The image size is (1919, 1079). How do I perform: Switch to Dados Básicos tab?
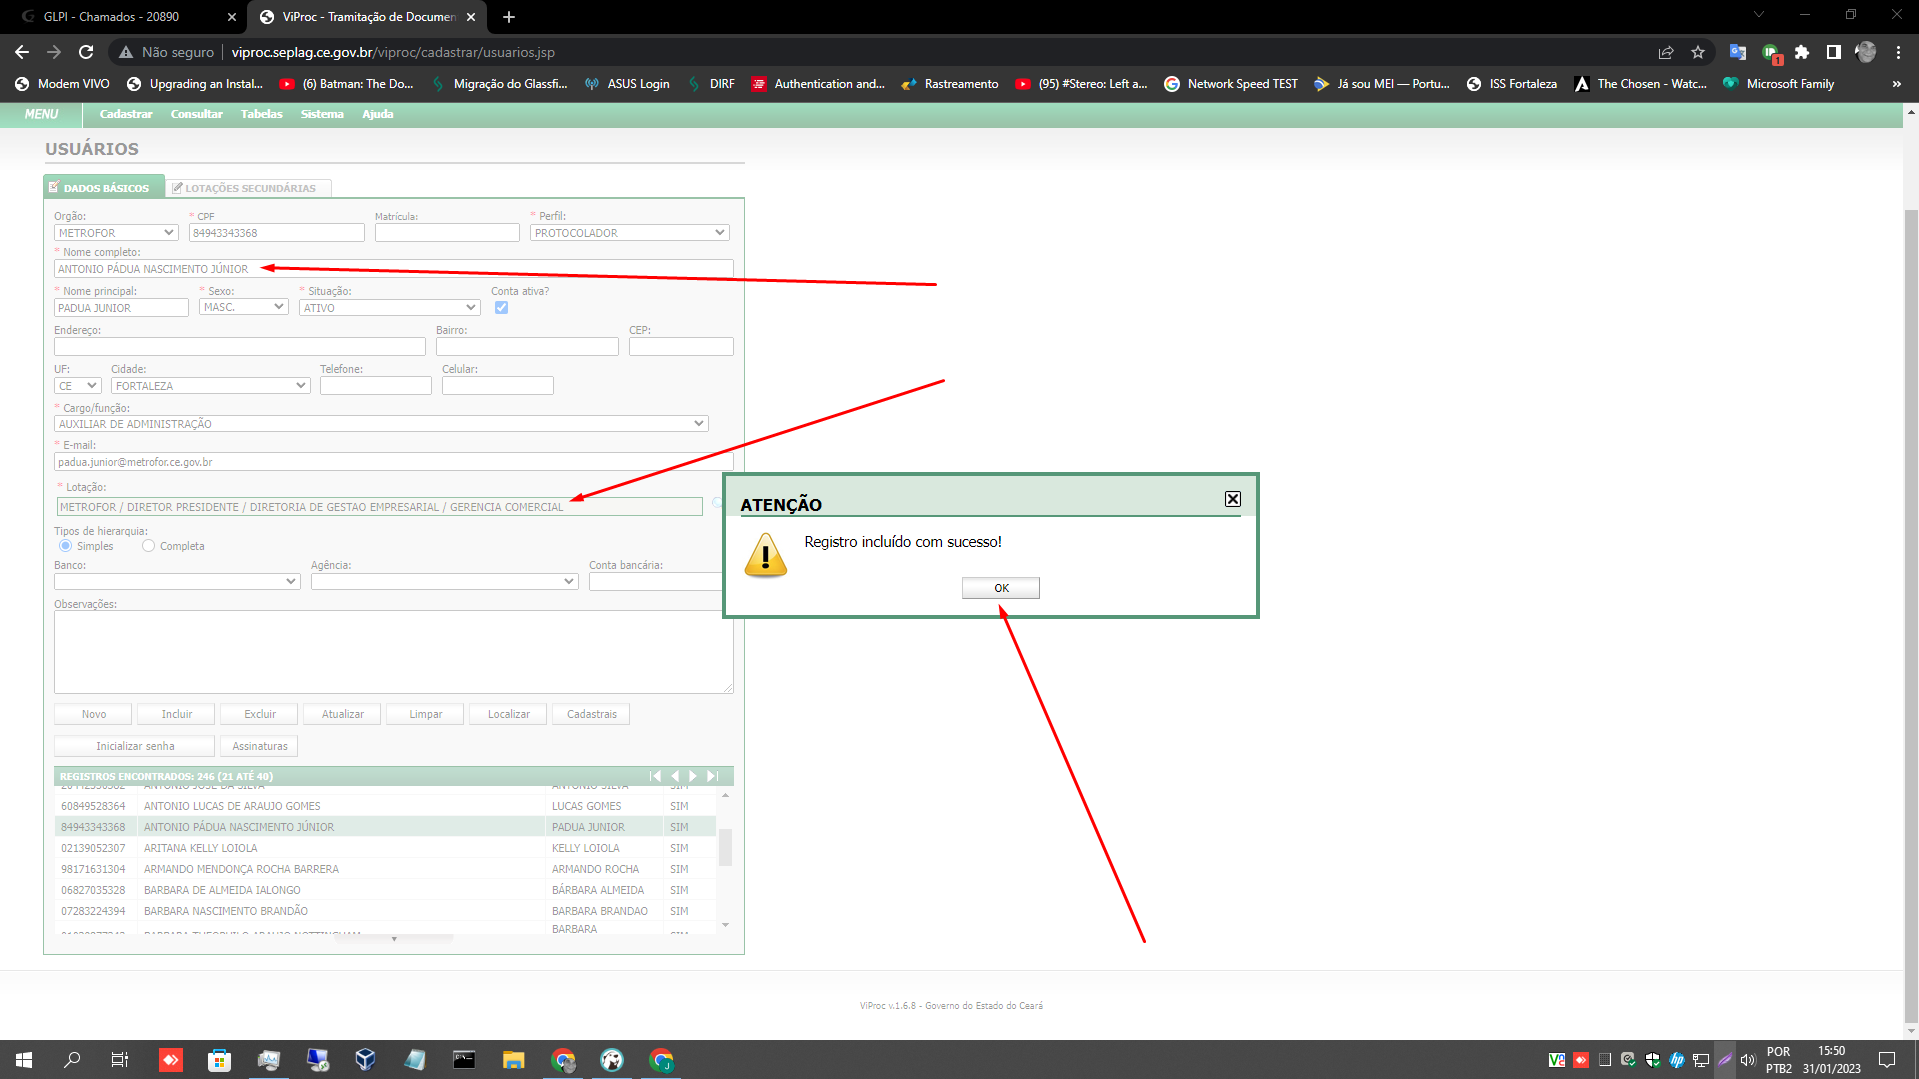104,187
